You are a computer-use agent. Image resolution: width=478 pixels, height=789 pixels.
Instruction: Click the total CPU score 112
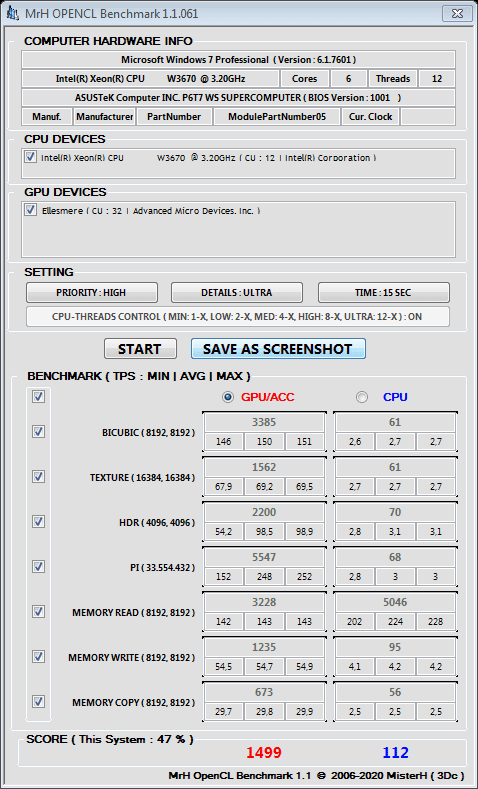click(395, 753)
